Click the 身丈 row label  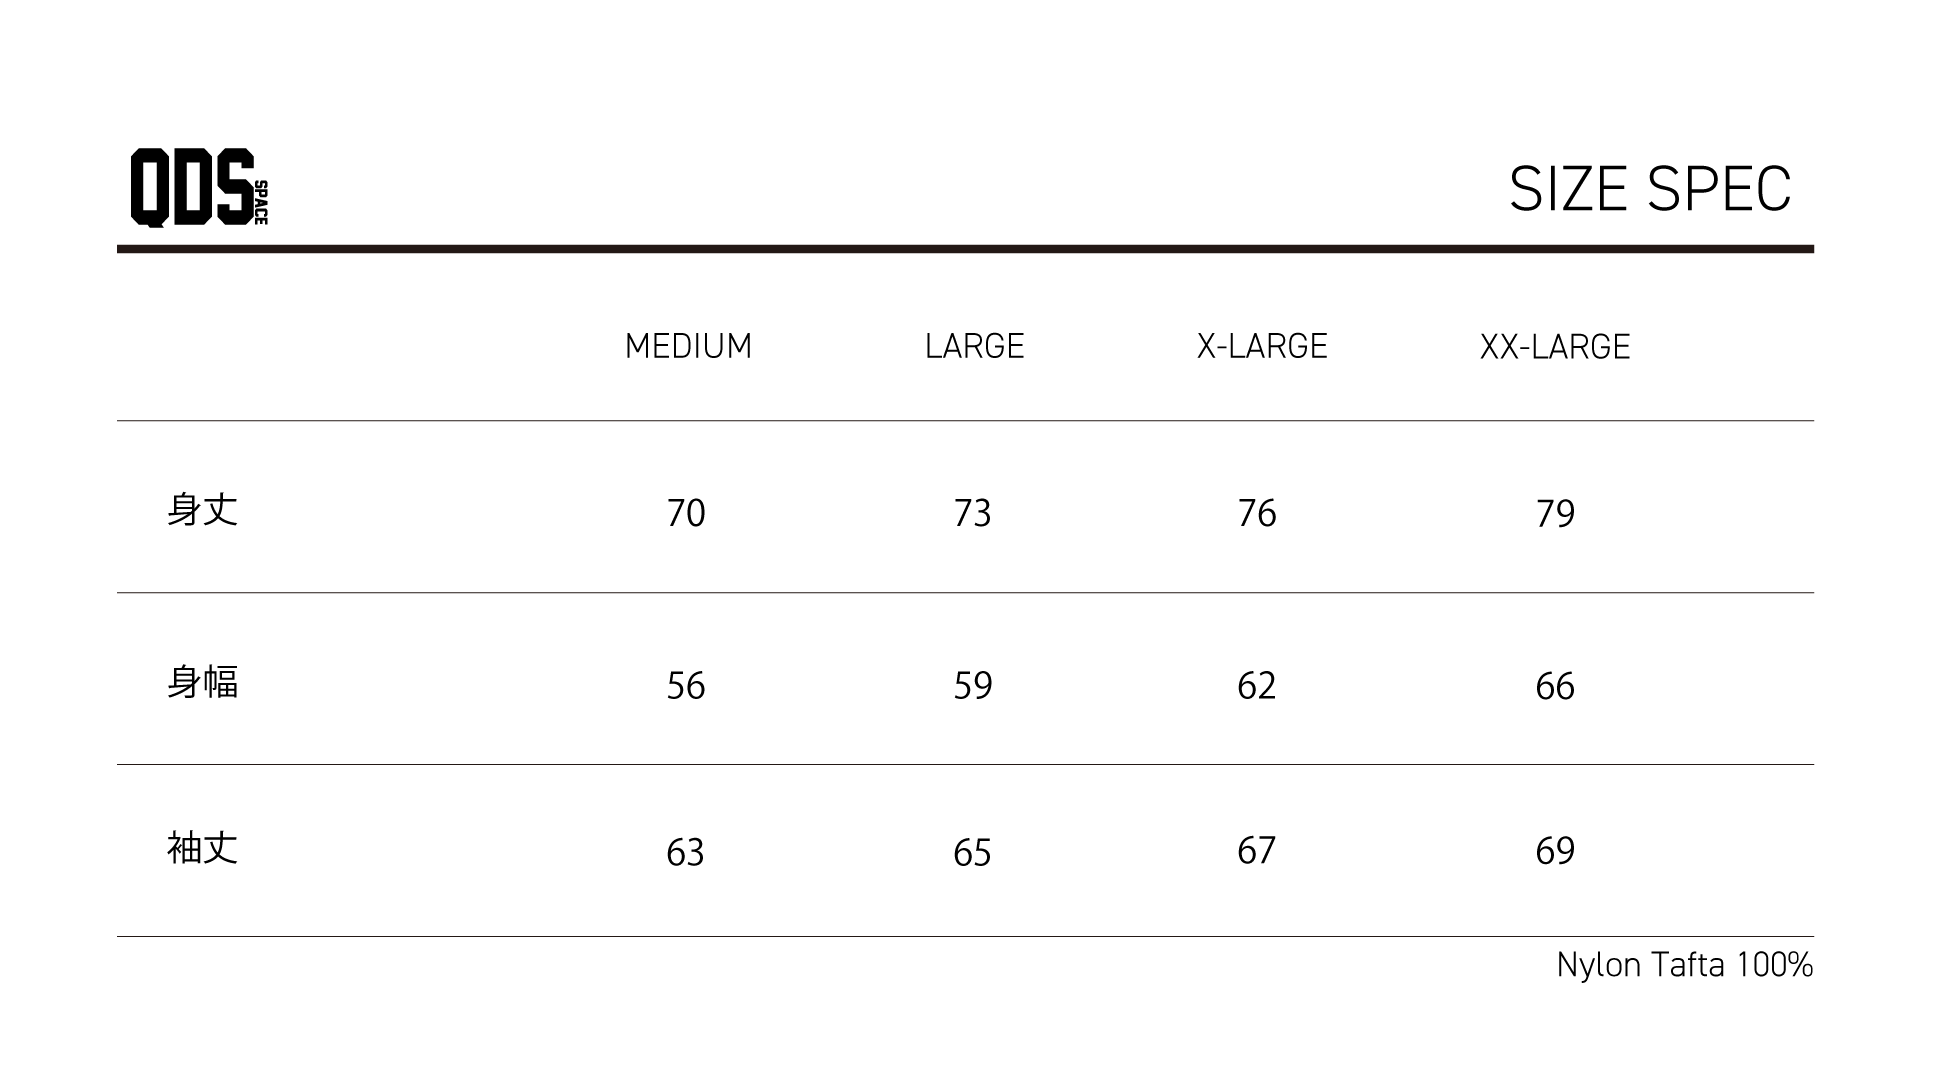click(x=202, y=510)
